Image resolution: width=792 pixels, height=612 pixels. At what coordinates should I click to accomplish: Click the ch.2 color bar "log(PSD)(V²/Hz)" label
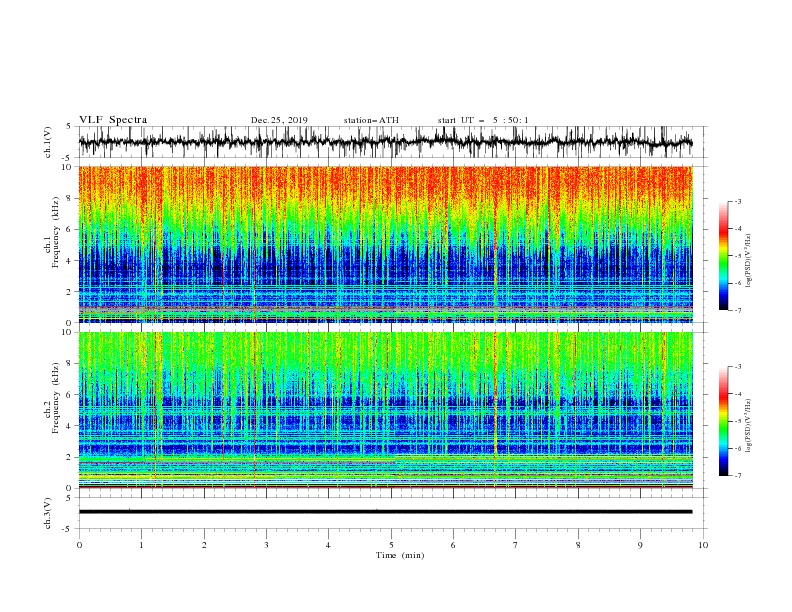[748, 426]
